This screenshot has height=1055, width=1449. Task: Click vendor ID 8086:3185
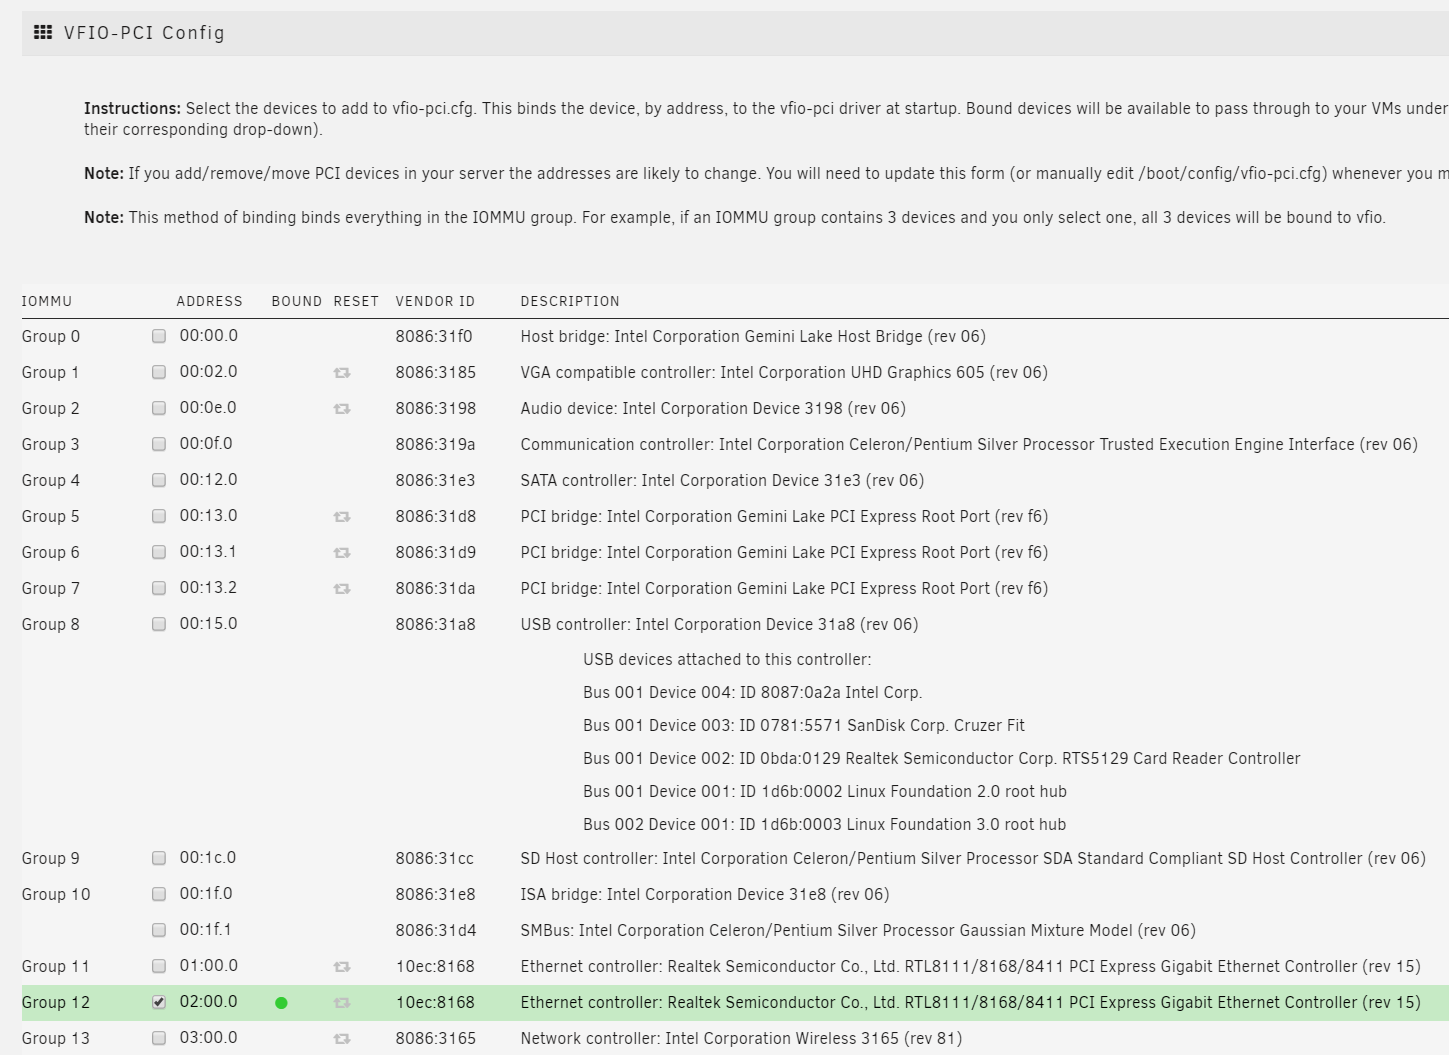pos(436,373)
